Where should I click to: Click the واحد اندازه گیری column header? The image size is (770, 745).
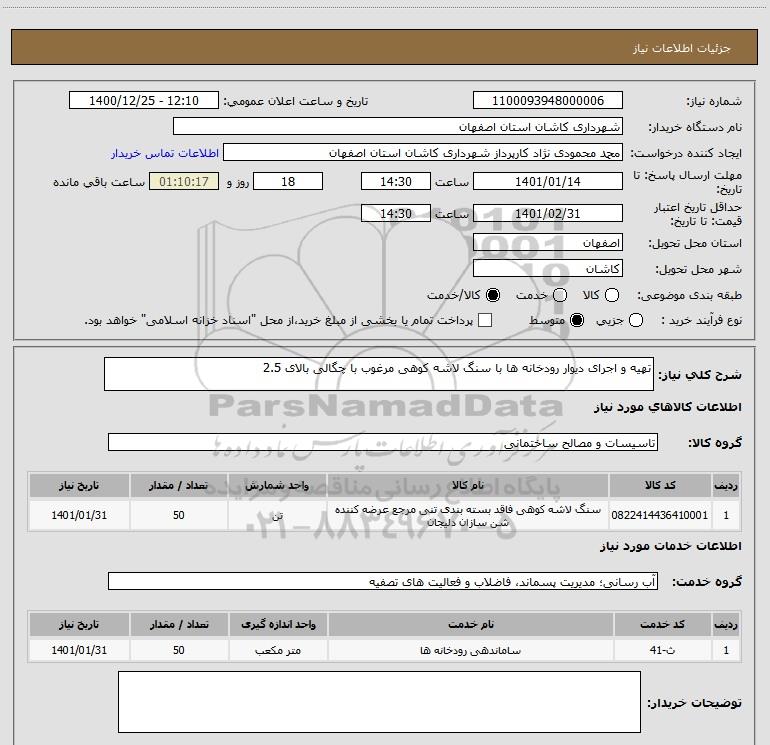(278, 624)
